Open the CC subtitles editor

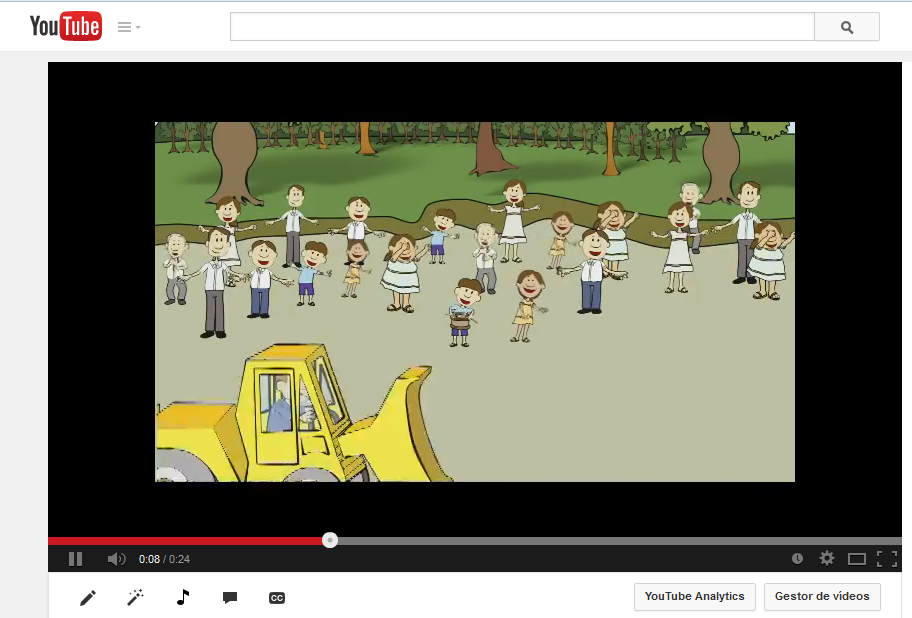[x=277, y=598]
